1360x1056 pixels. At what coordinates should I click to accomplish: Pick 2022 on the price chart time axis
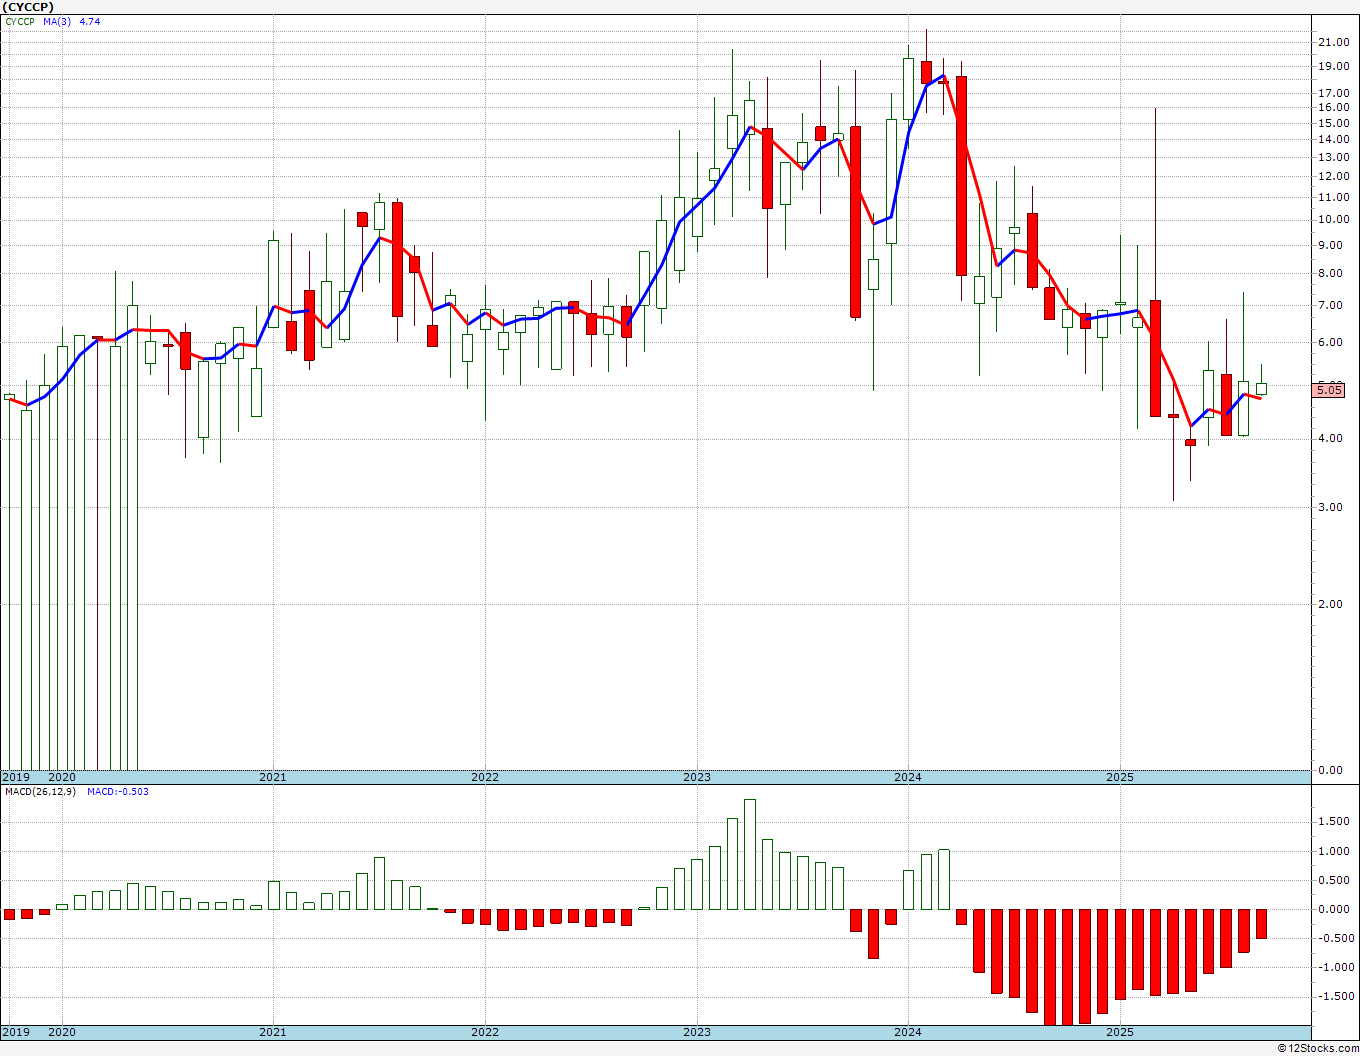tap(485, 777)
